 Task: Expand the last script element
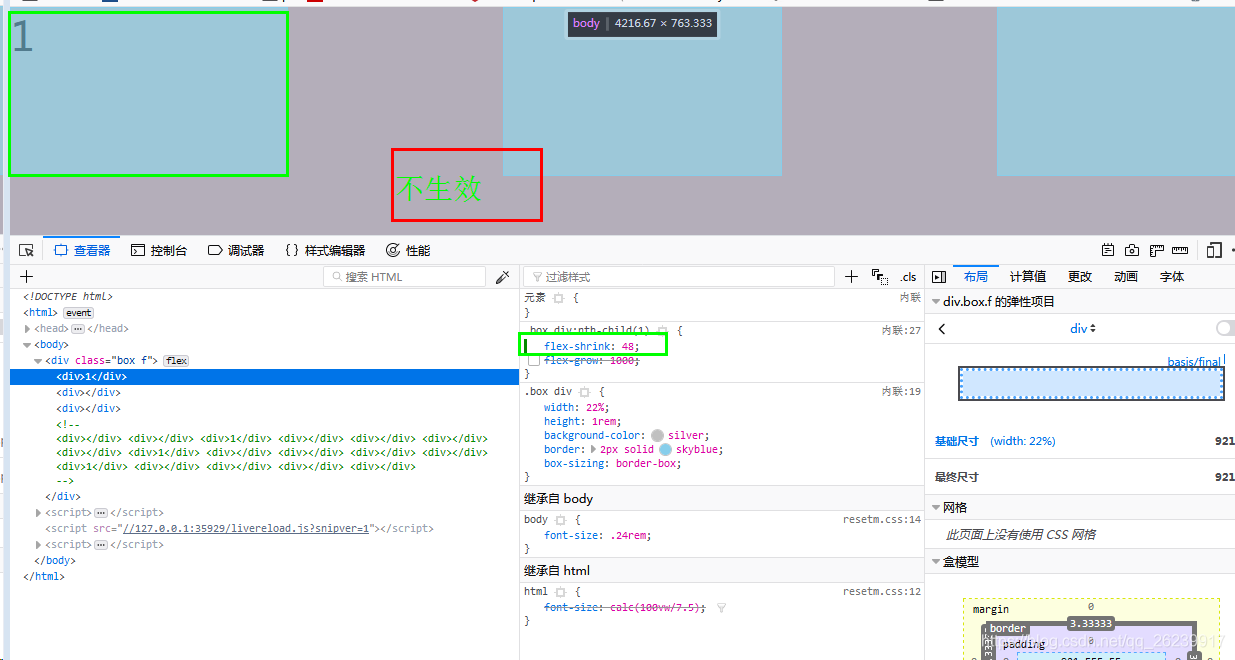(x=39, y=545)
